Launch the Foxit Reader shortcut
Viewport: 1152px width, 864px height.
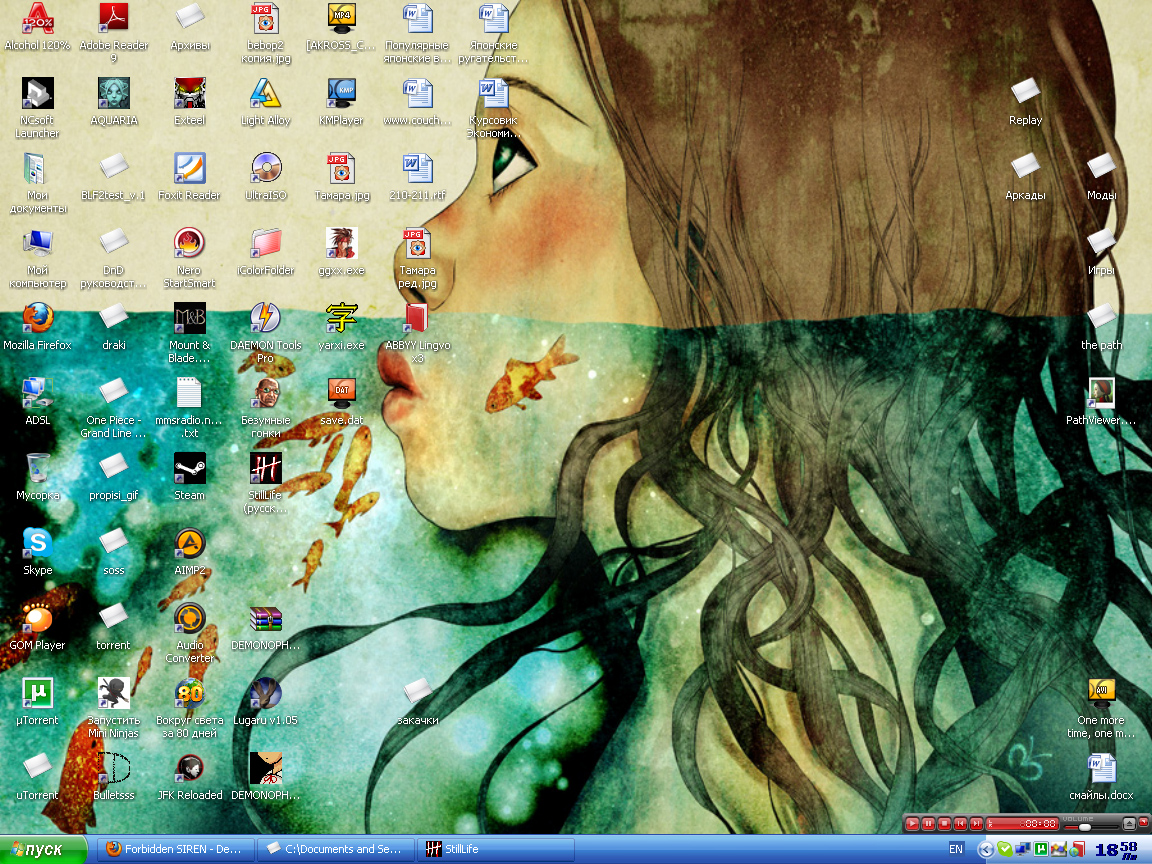tap(190, 177)
